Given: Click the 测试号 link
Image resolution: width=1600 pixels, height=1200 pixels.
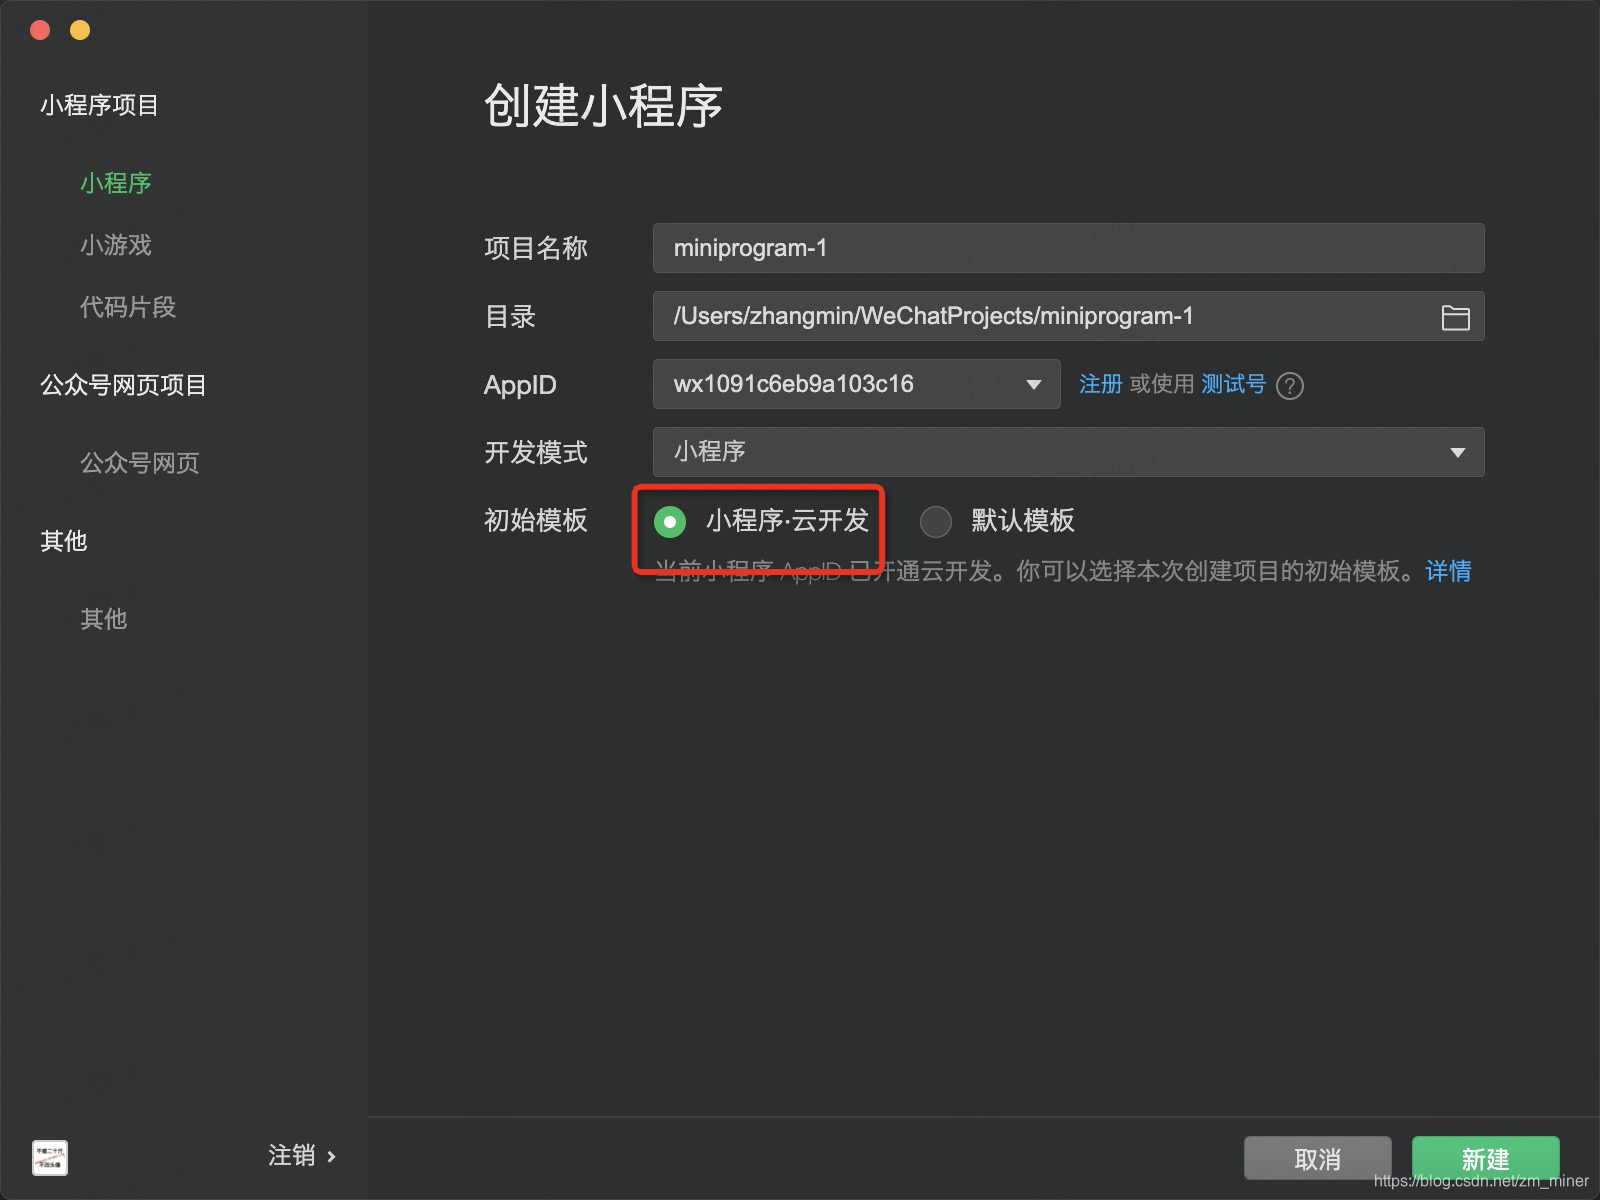Looking at the screenshot, I should [1233, 384].
